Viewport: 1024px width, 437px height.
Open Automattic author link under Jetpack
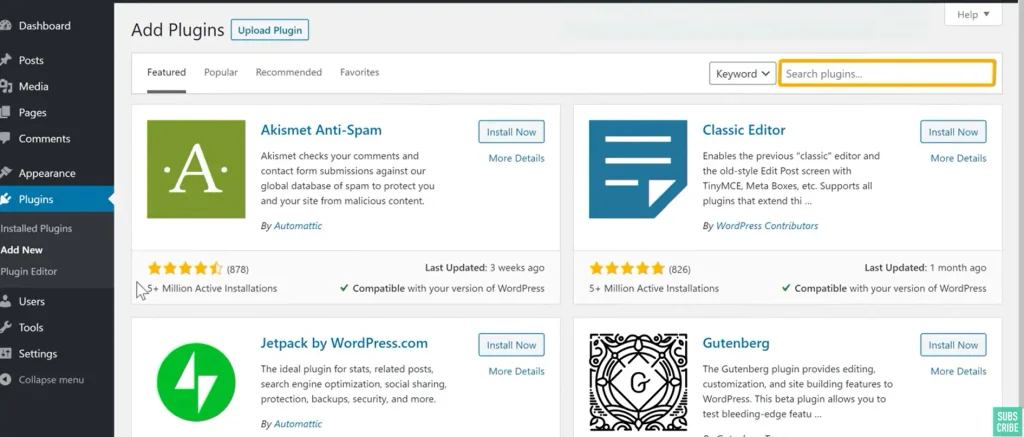298,424
